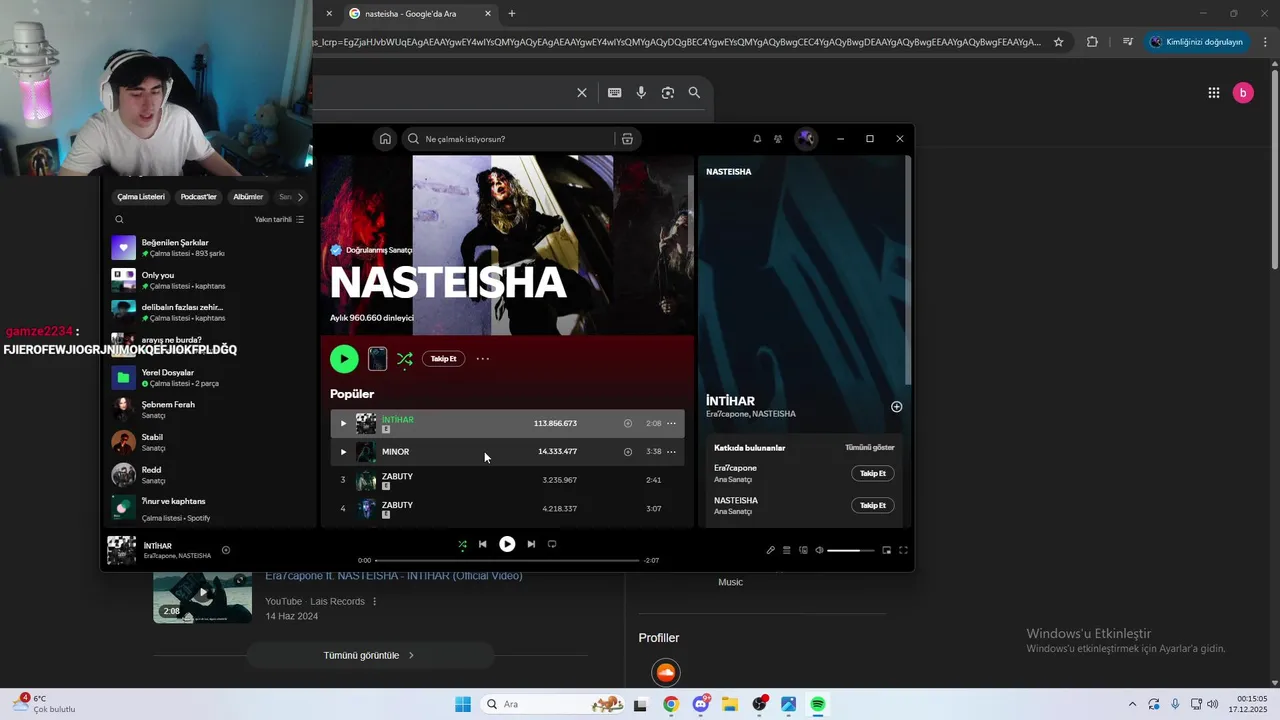Screen dimensions: 1280x720
Task: Select ZABUTY track with 3.235.967 plays
Action: click(x=508, y=480)
